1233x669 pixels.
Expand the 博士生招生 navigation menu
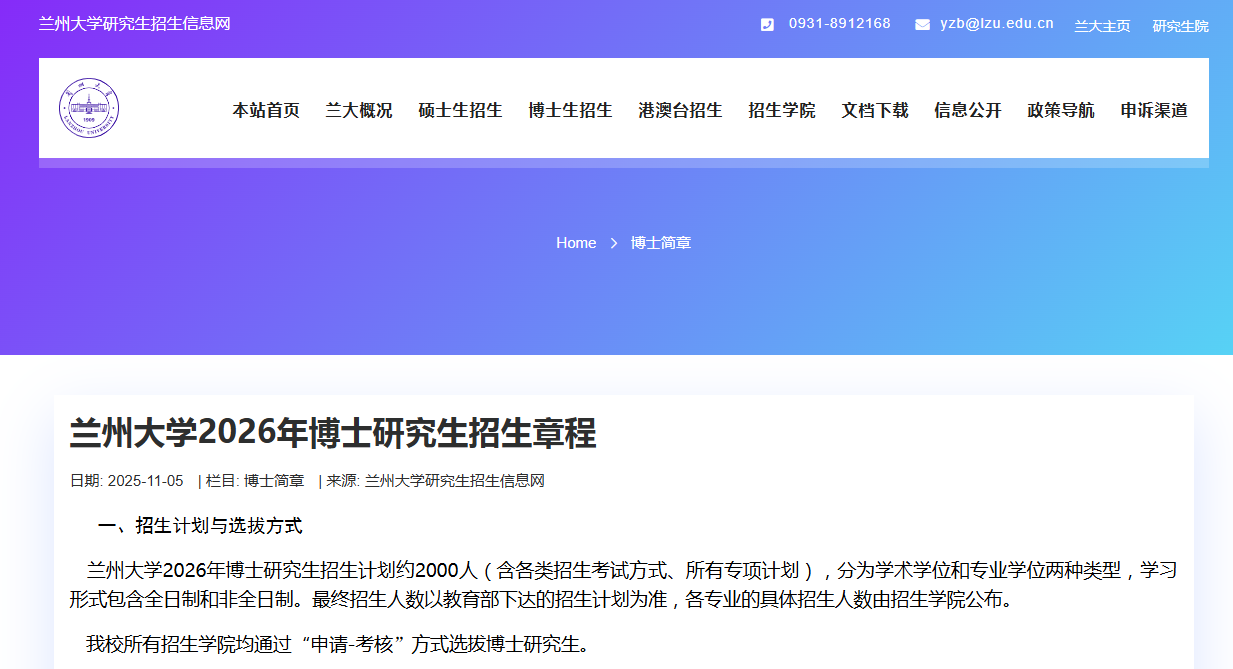coord(570,111)
